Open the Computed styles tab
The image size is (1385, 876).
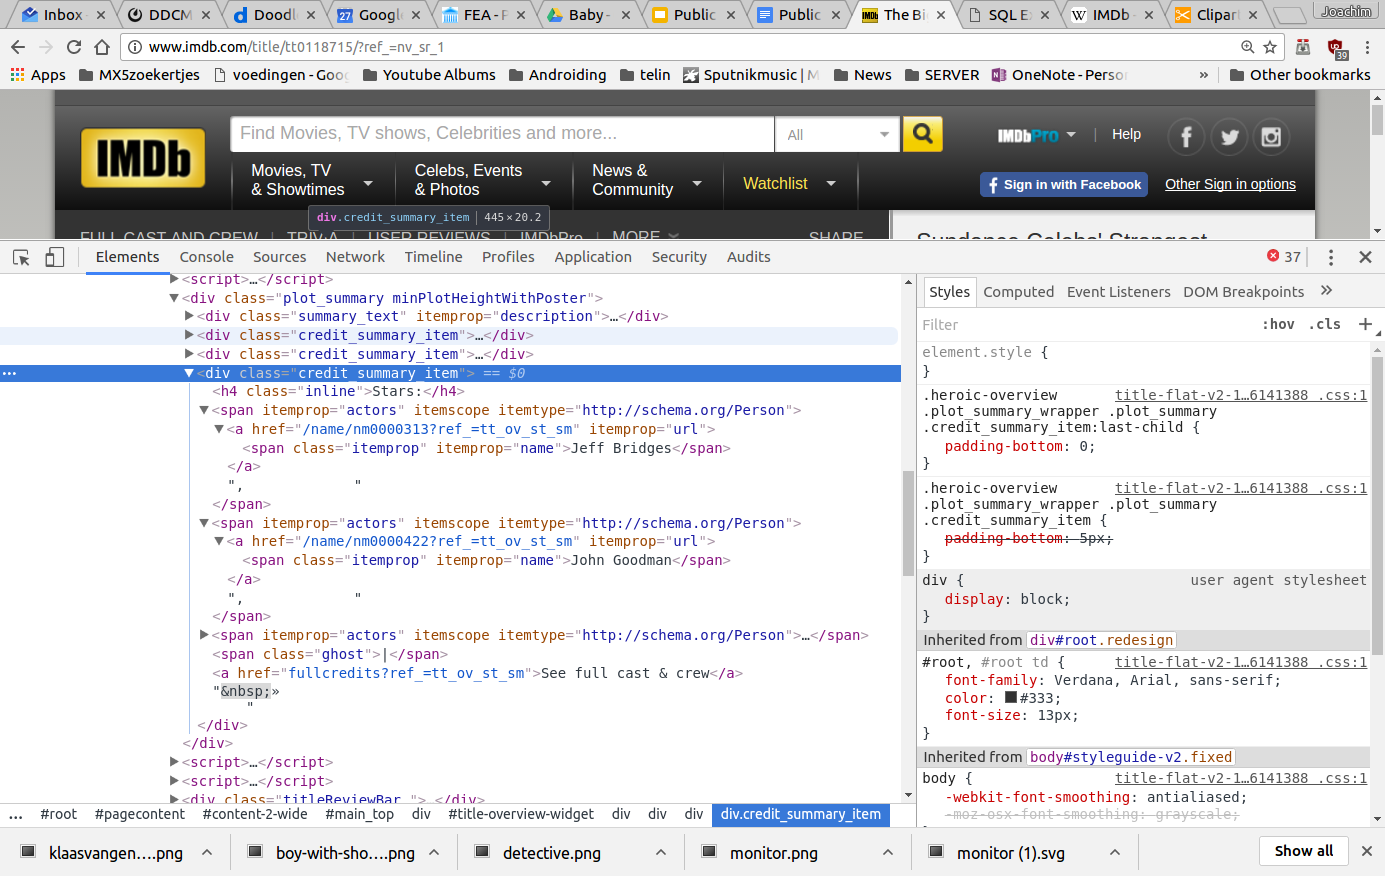tap(1018, 292)
